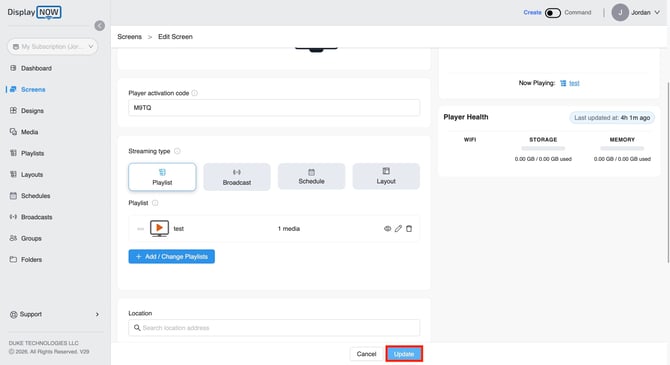Image resolution: width=670 pixels, height=365 pixels.
Task: Click the STORAGE usage bar
Action: [x=543, y=148]
